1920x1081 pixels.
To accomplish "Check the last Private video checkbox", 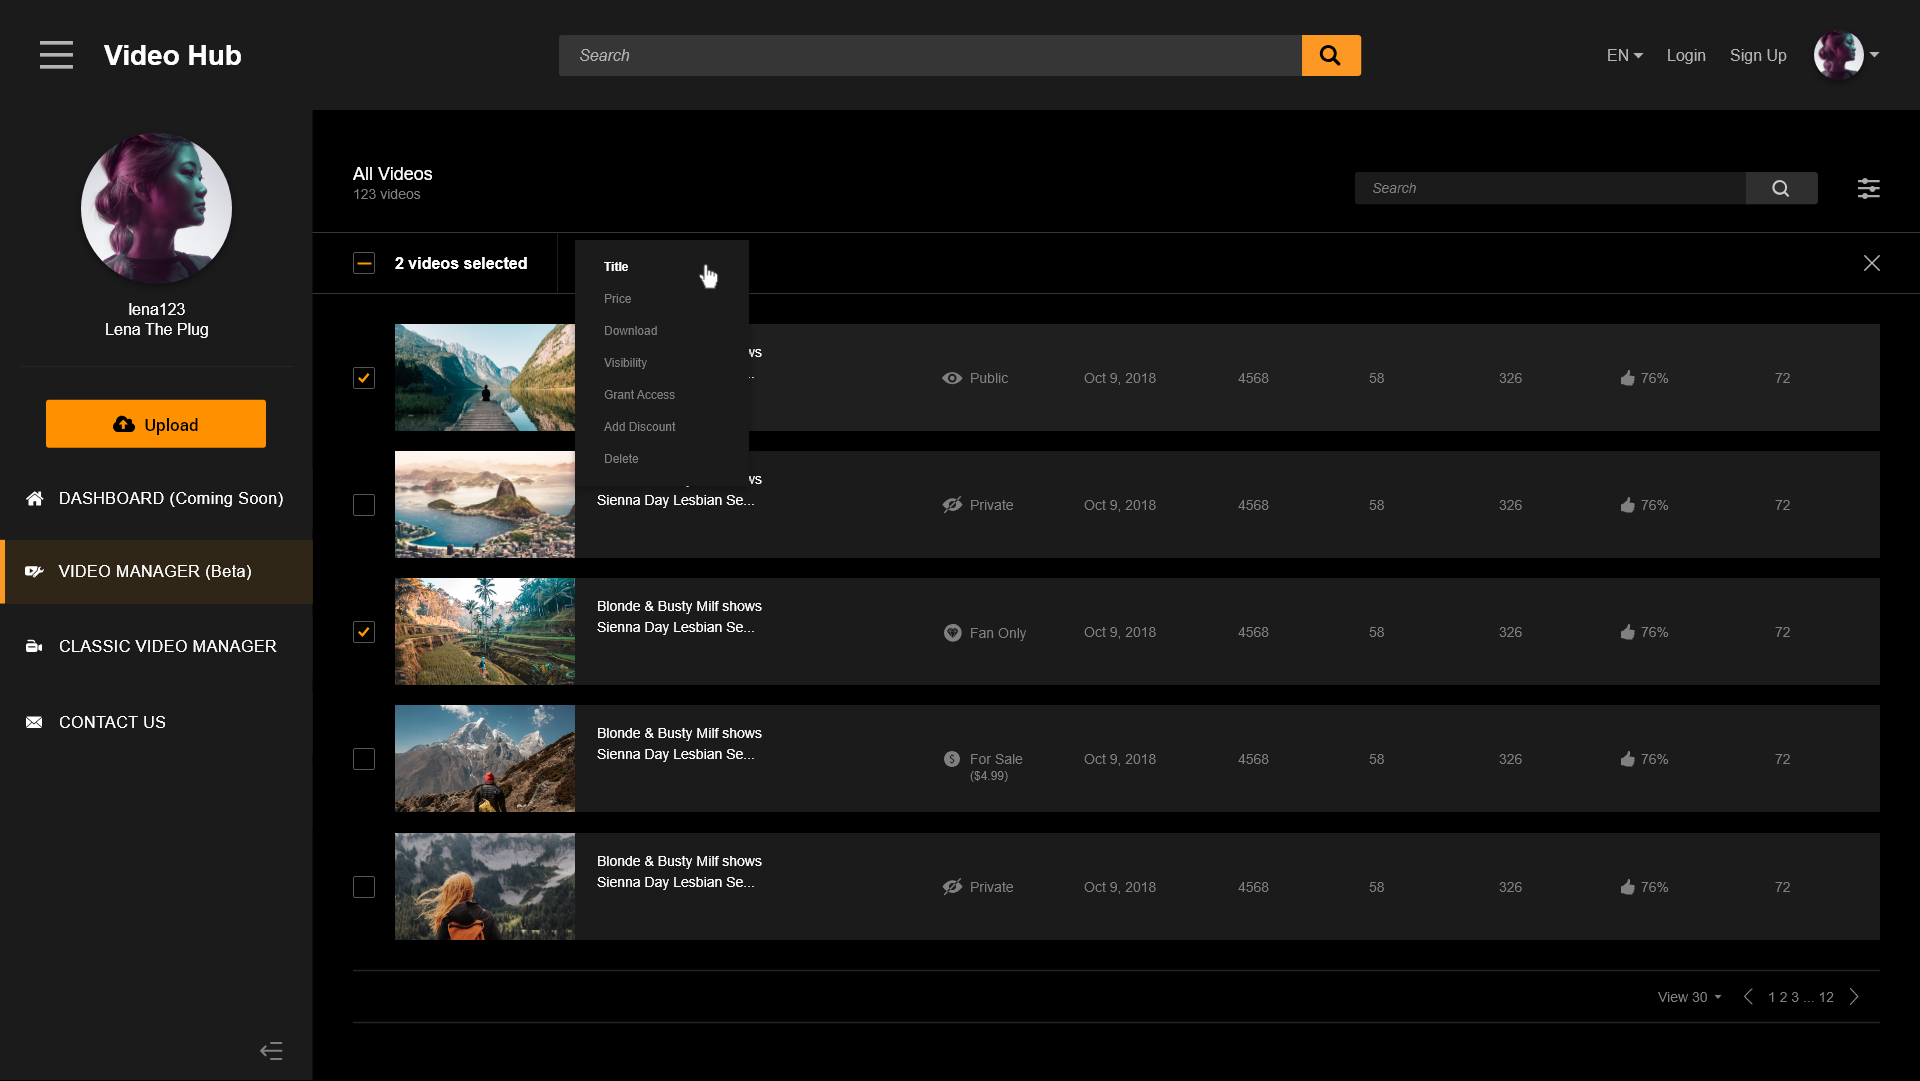I will tap(364, 887).
